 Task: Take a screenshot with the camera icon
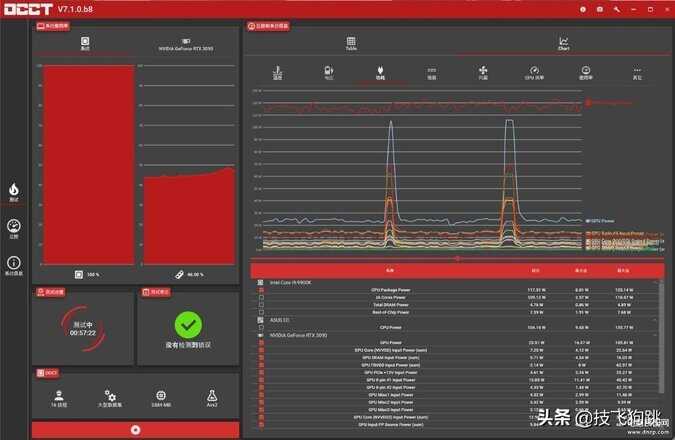600,9
